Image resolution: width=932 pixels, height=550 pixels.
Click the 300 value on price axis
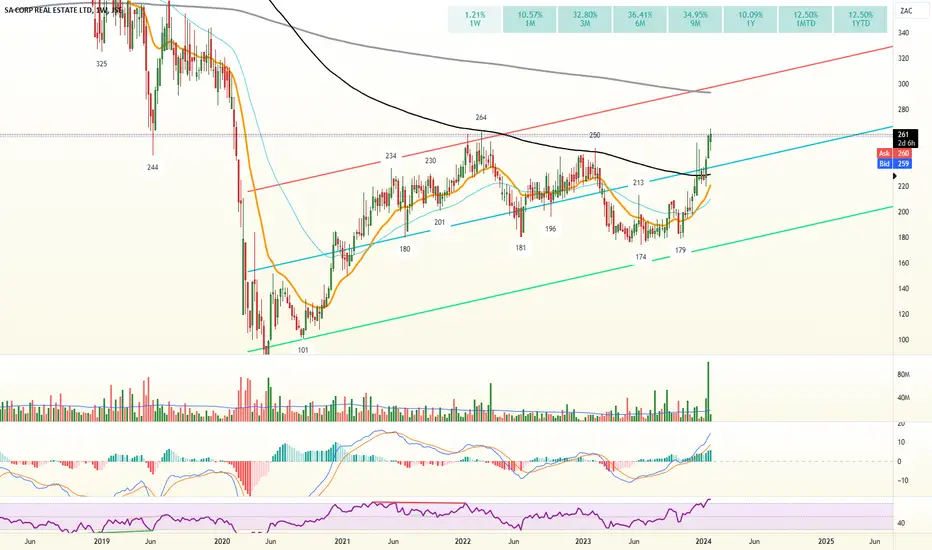(x=903, y=84)
